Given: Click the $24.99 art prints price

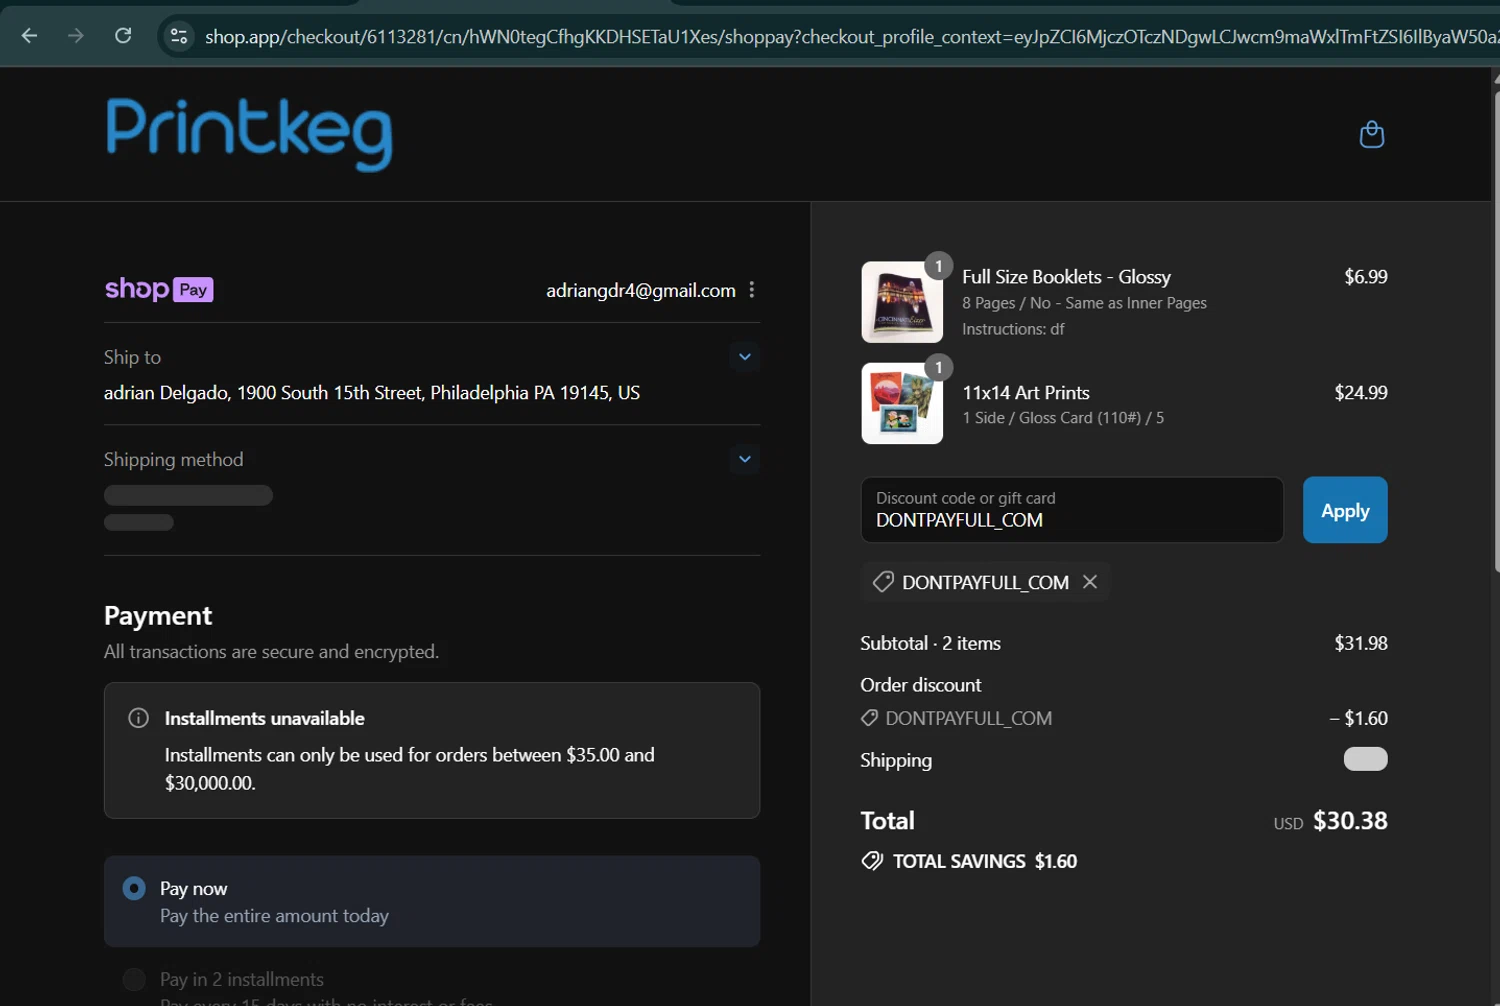Looking at the screenshot, I should click(1361, 393).
